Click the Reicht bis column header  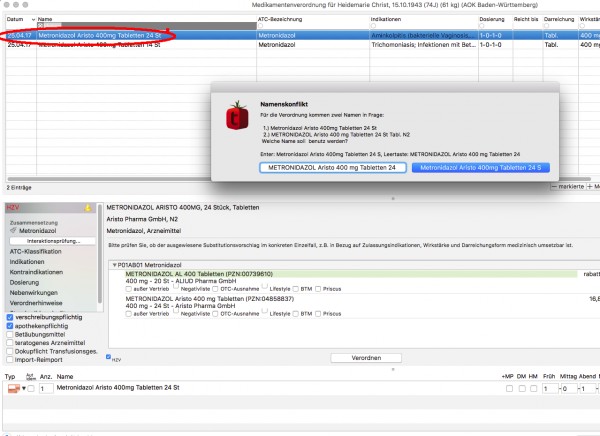click(526, 19)
